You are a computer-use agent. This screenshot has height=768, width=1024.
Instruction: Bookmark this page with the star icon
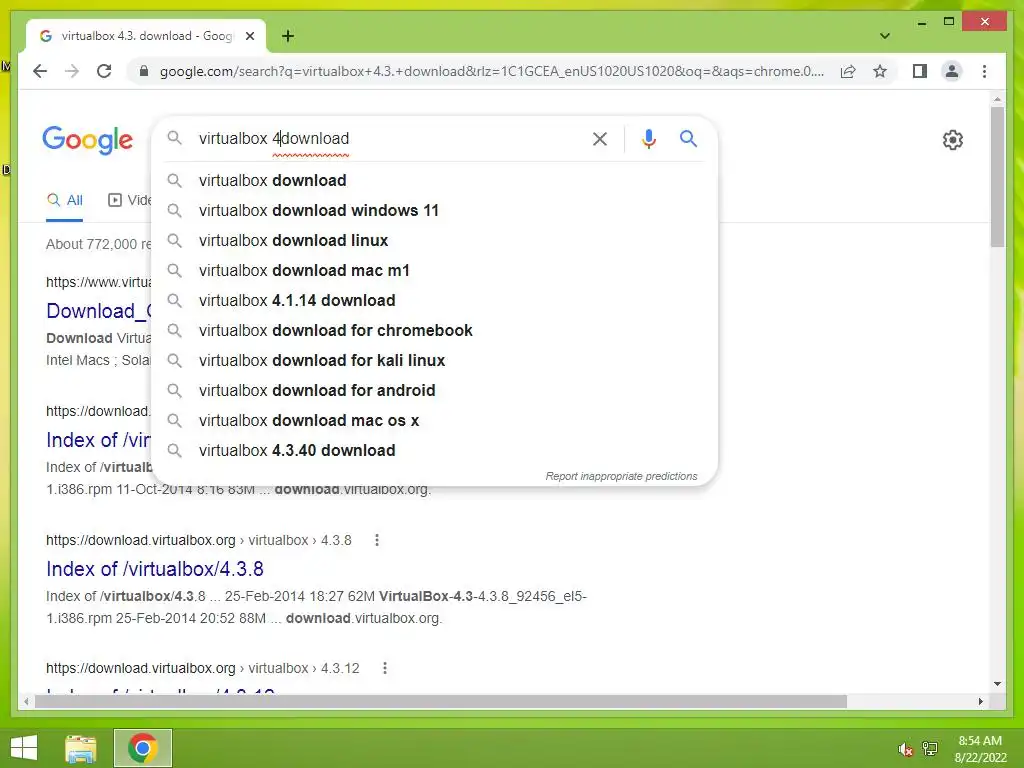[x=880, y=71]
